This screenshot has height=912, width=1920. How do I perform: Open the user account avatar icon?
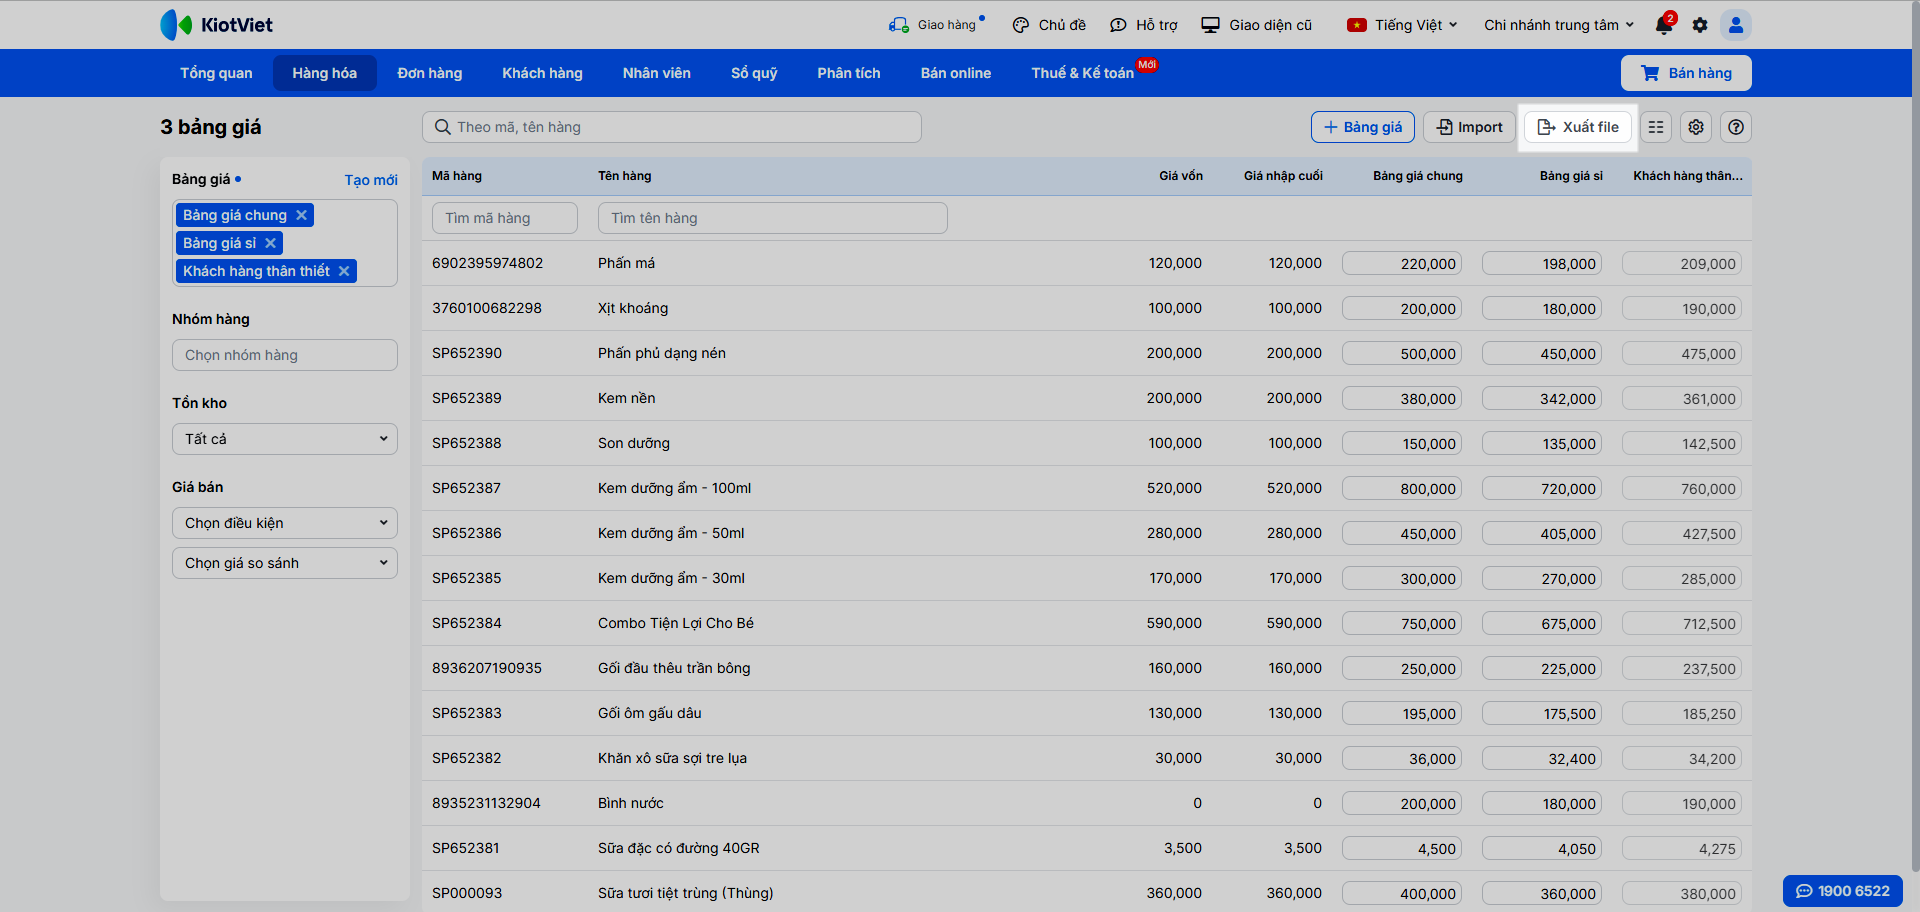tap(1736, 25)
